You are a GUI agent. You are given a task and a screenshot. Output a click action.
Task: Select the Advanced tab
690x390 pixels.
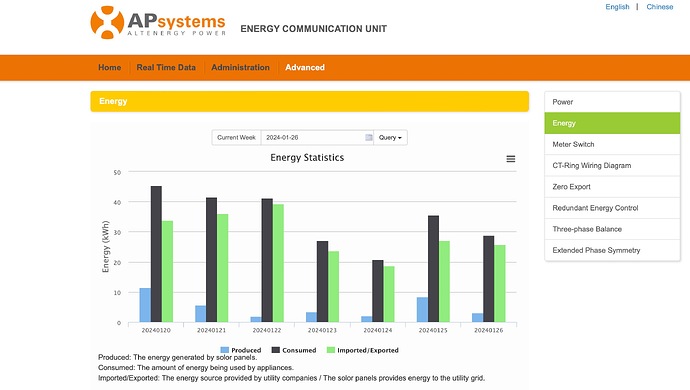305,67
